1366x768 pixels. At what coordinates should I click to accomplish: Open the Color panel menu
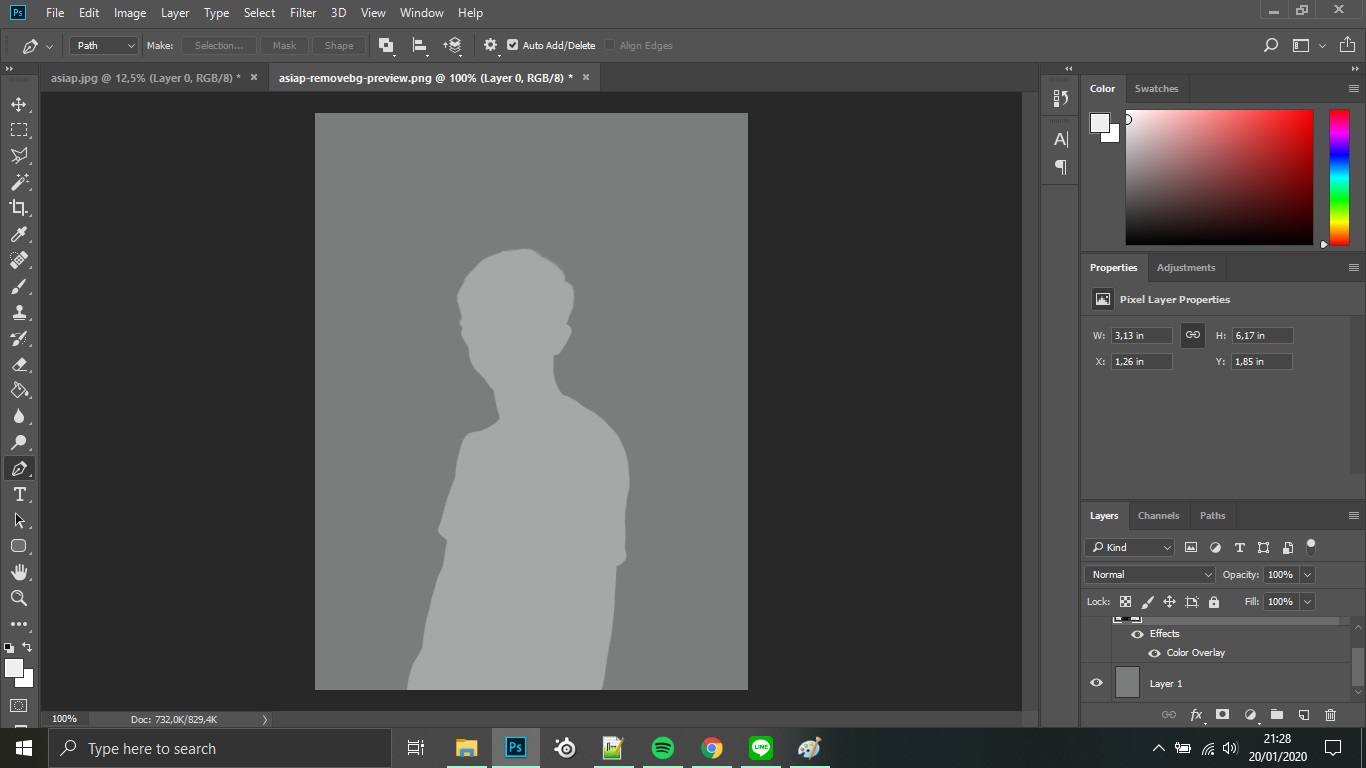coord(1354,89)
